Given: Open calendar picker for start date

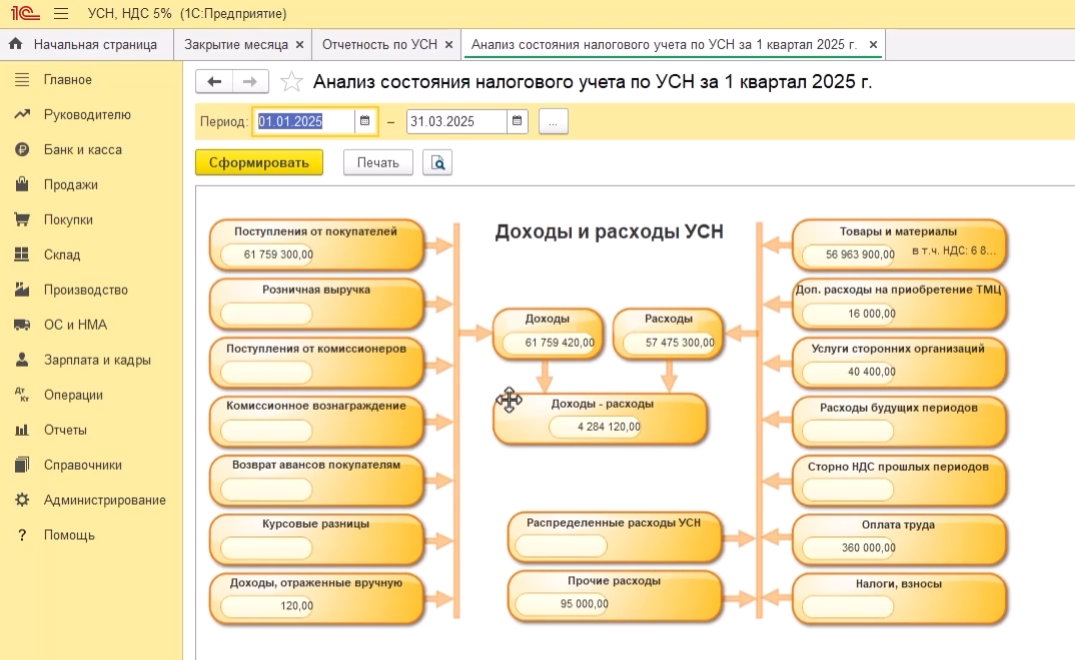Looking at the screenshot, I should point(365,122).
